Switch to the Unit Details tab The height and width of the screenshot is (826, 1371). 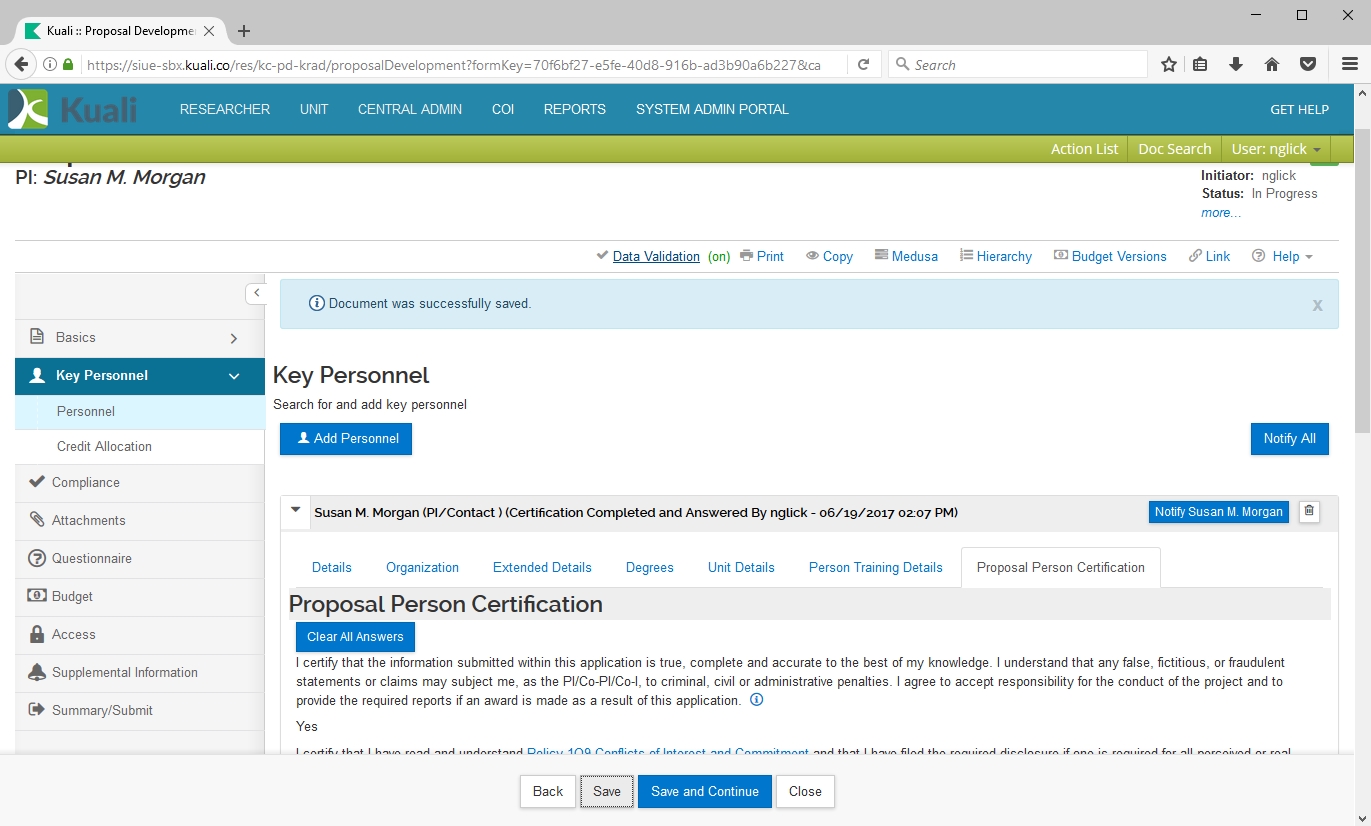[x=741, y=567]
